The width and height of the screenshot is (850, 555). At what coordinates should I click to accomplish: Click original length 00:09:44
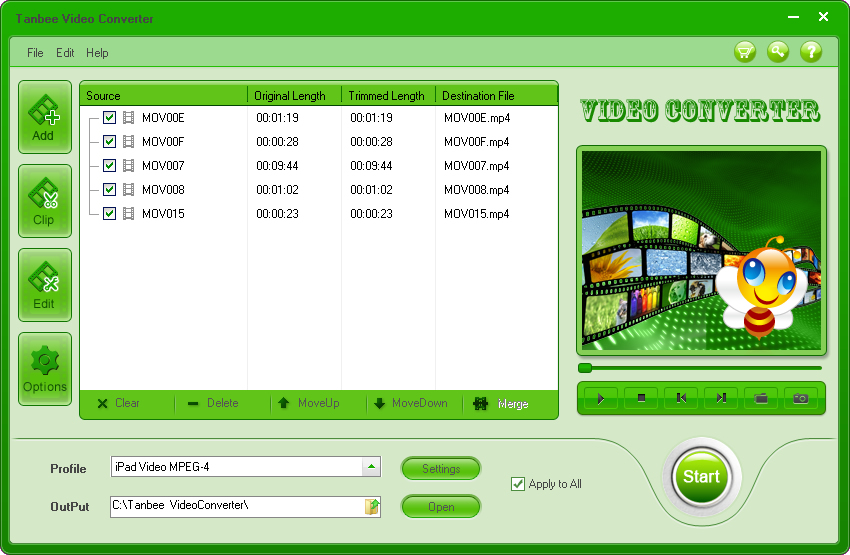click(277, 165)
